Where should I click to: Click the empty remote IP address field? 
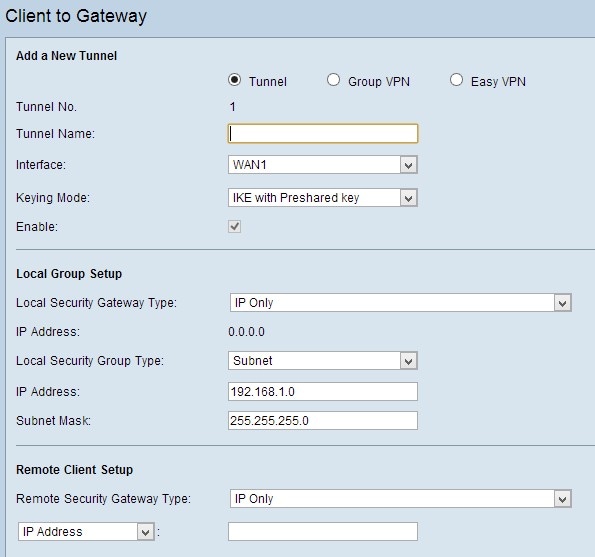[323, 532]
